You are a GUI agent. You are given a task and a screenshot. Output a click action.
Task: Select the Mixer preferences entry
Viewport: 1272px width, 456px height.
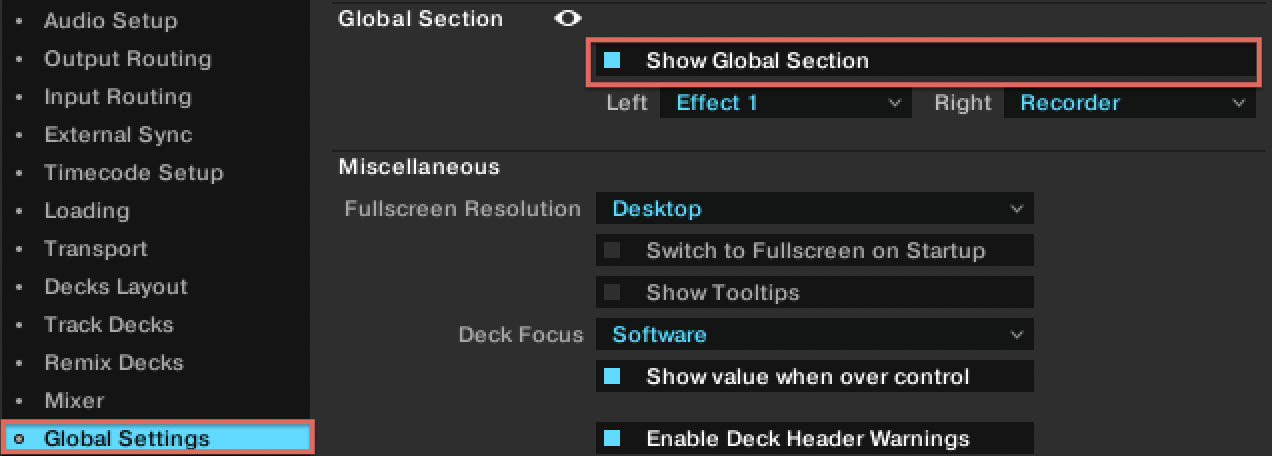(x=74, y=401)
